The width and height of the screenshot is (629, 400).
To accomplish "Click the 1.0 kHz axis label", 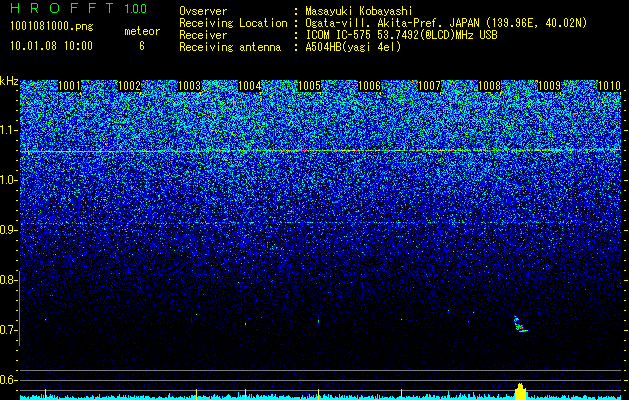I will (x=8, y=181).
